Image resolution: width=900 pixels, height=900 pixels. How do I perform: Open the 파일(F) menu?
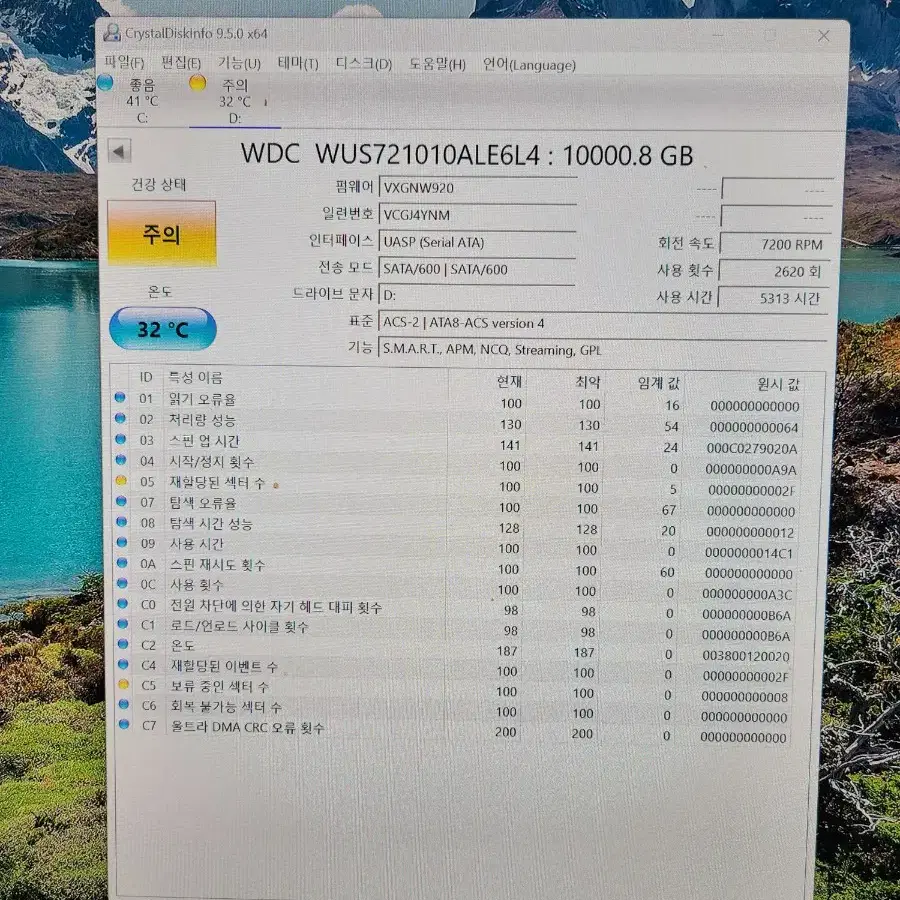124,63
